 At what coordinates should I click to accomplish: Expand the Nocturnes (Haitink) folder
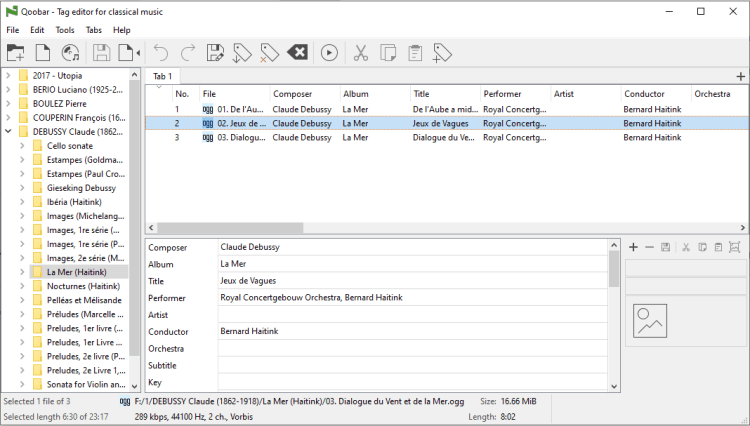(x=22, y=286)
